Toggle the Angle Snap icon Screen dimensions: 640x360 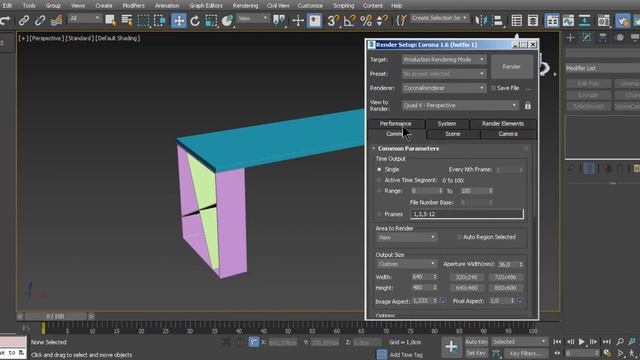349,20
